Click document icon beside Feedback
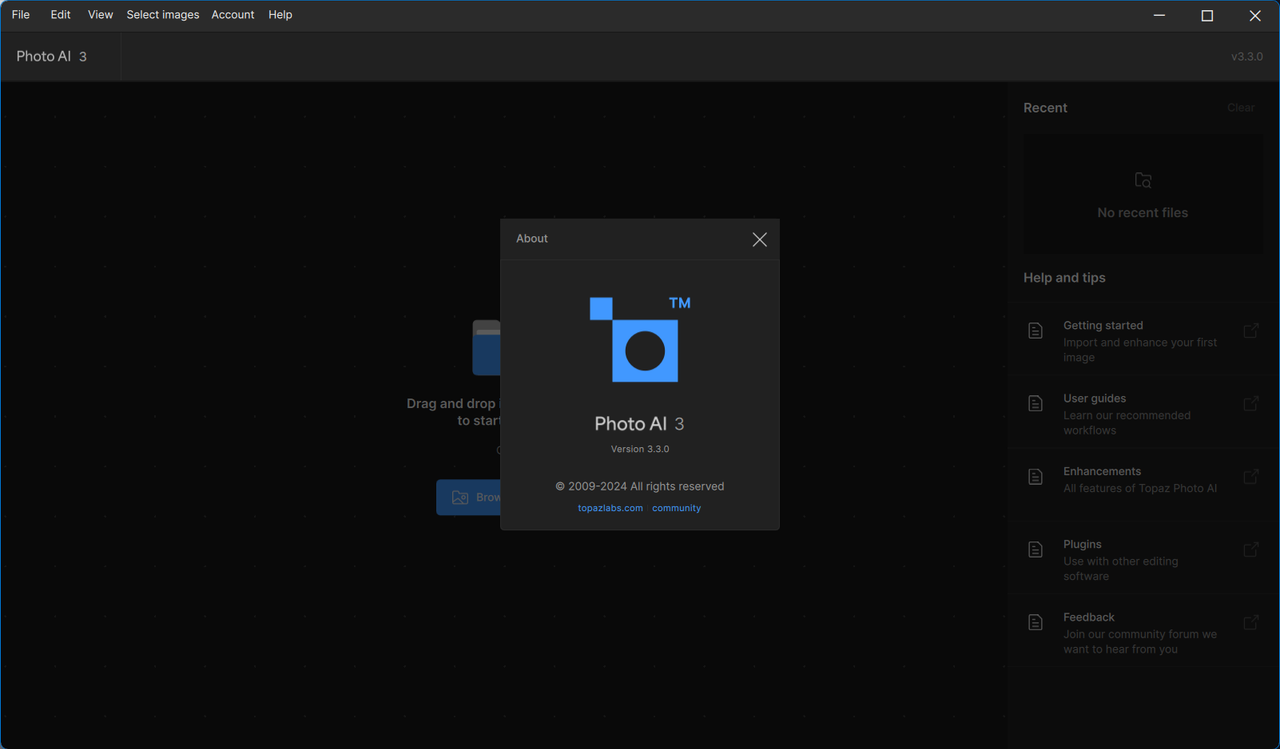1280x749 pixels. tap(1036, 622)
